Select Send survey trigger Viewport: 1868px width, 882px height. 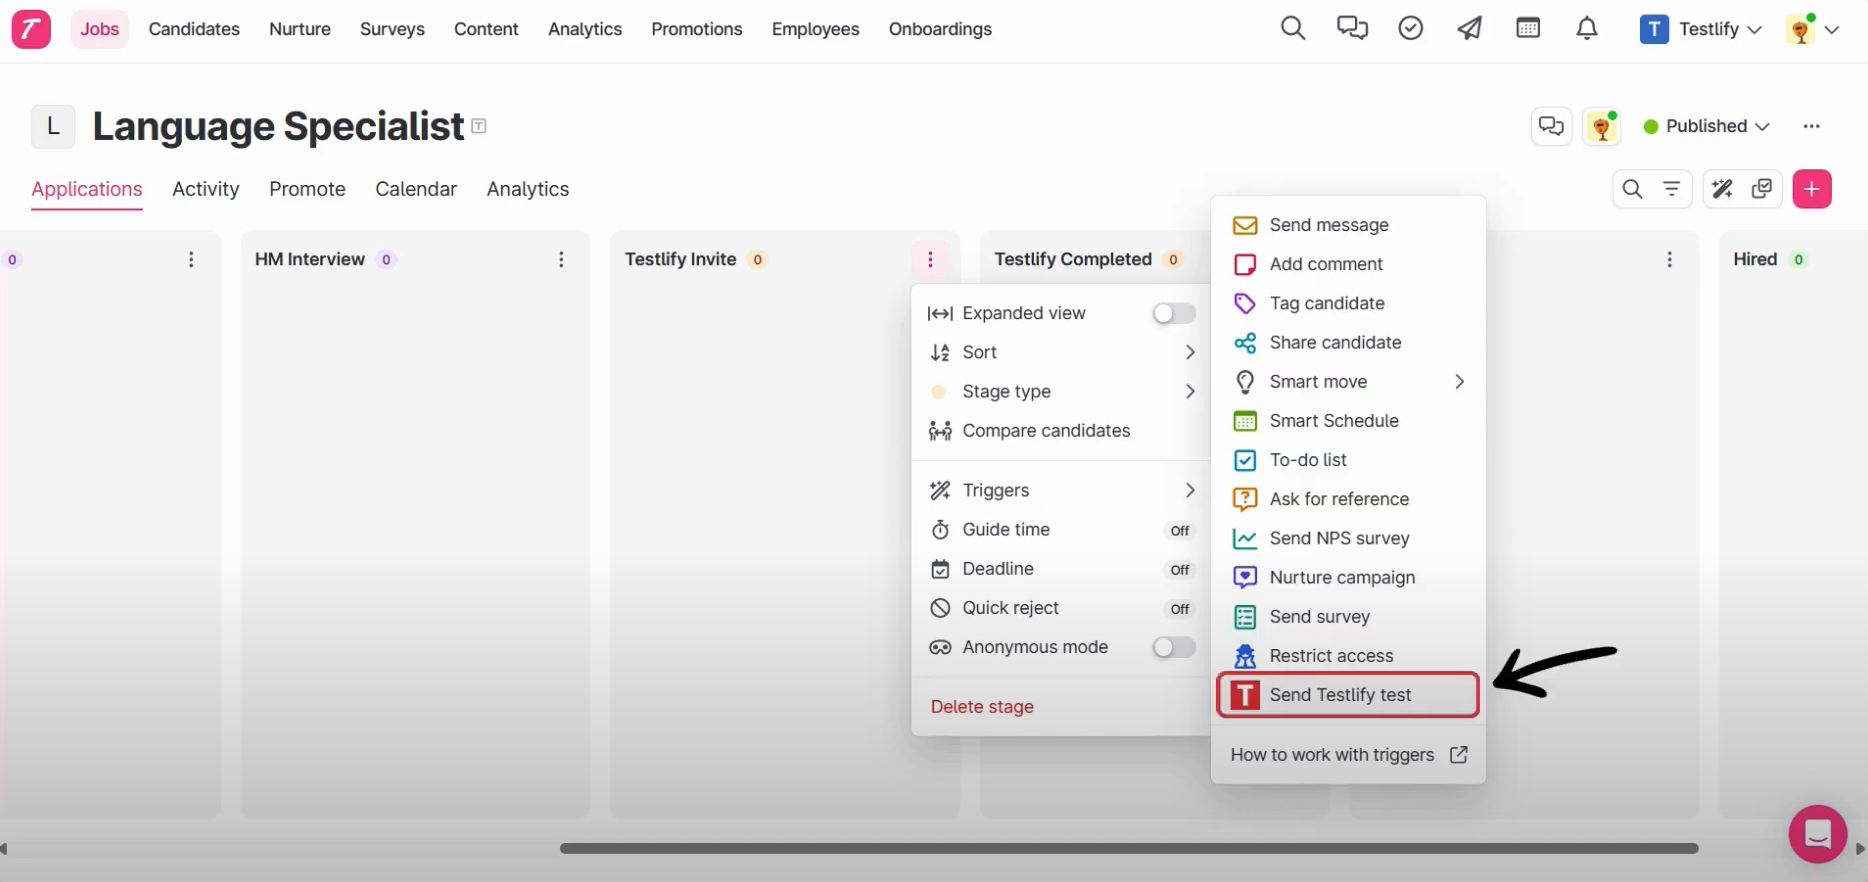[1349, 617]
